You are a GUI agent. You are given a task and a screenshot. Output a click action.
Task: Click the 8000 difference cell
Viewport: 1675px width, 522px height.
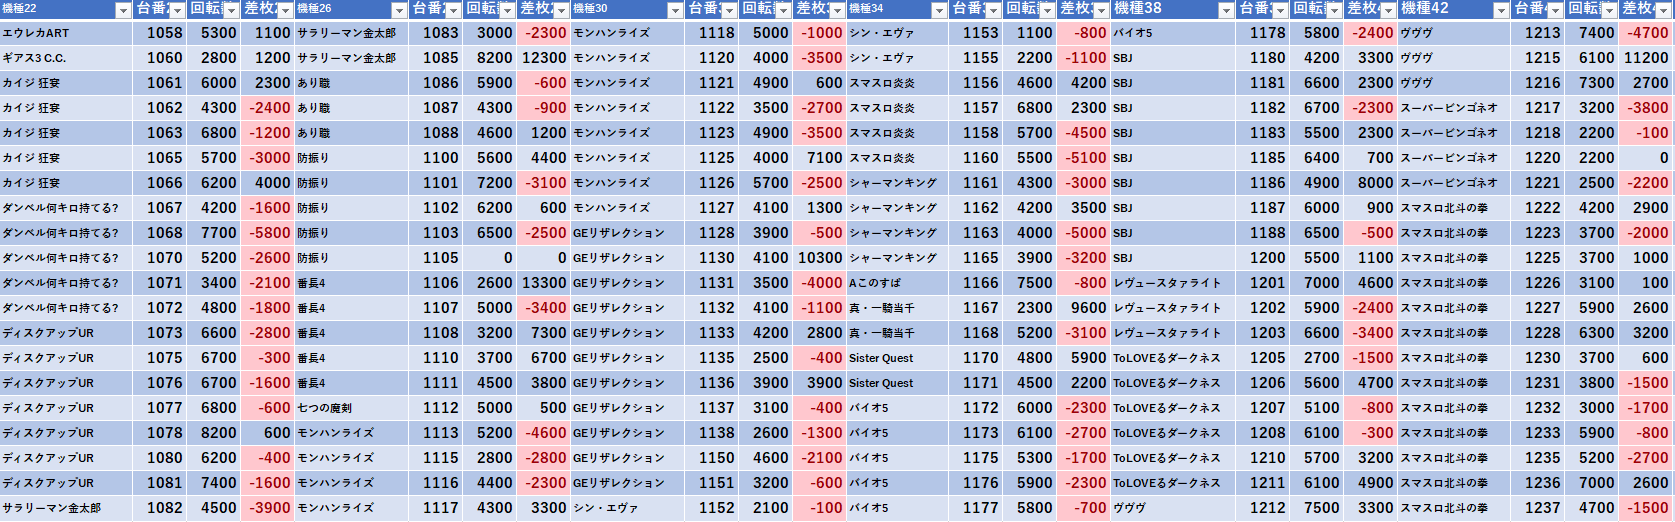pos(1371,183)
